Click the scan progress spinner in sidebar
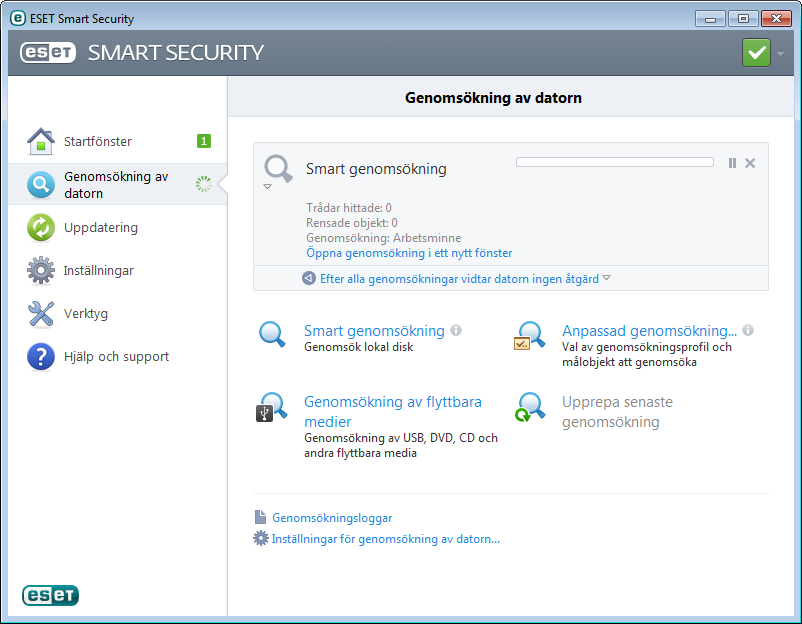This screenshot has height=624, width=802. (204, 184)
